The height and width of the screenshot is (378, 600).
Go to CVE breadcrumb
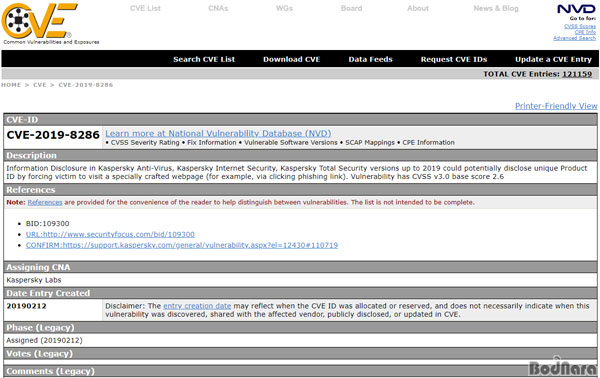[x=39, y=85]
